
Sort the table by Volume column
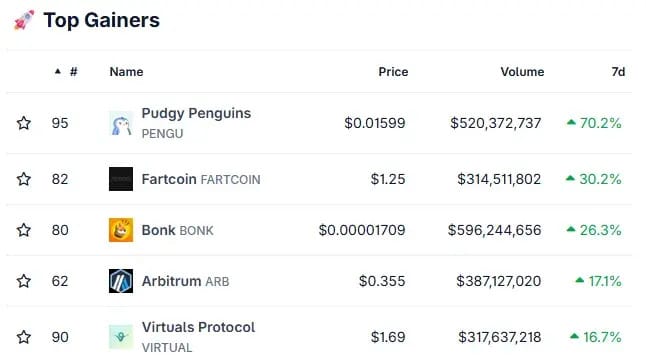pos(522,72)
